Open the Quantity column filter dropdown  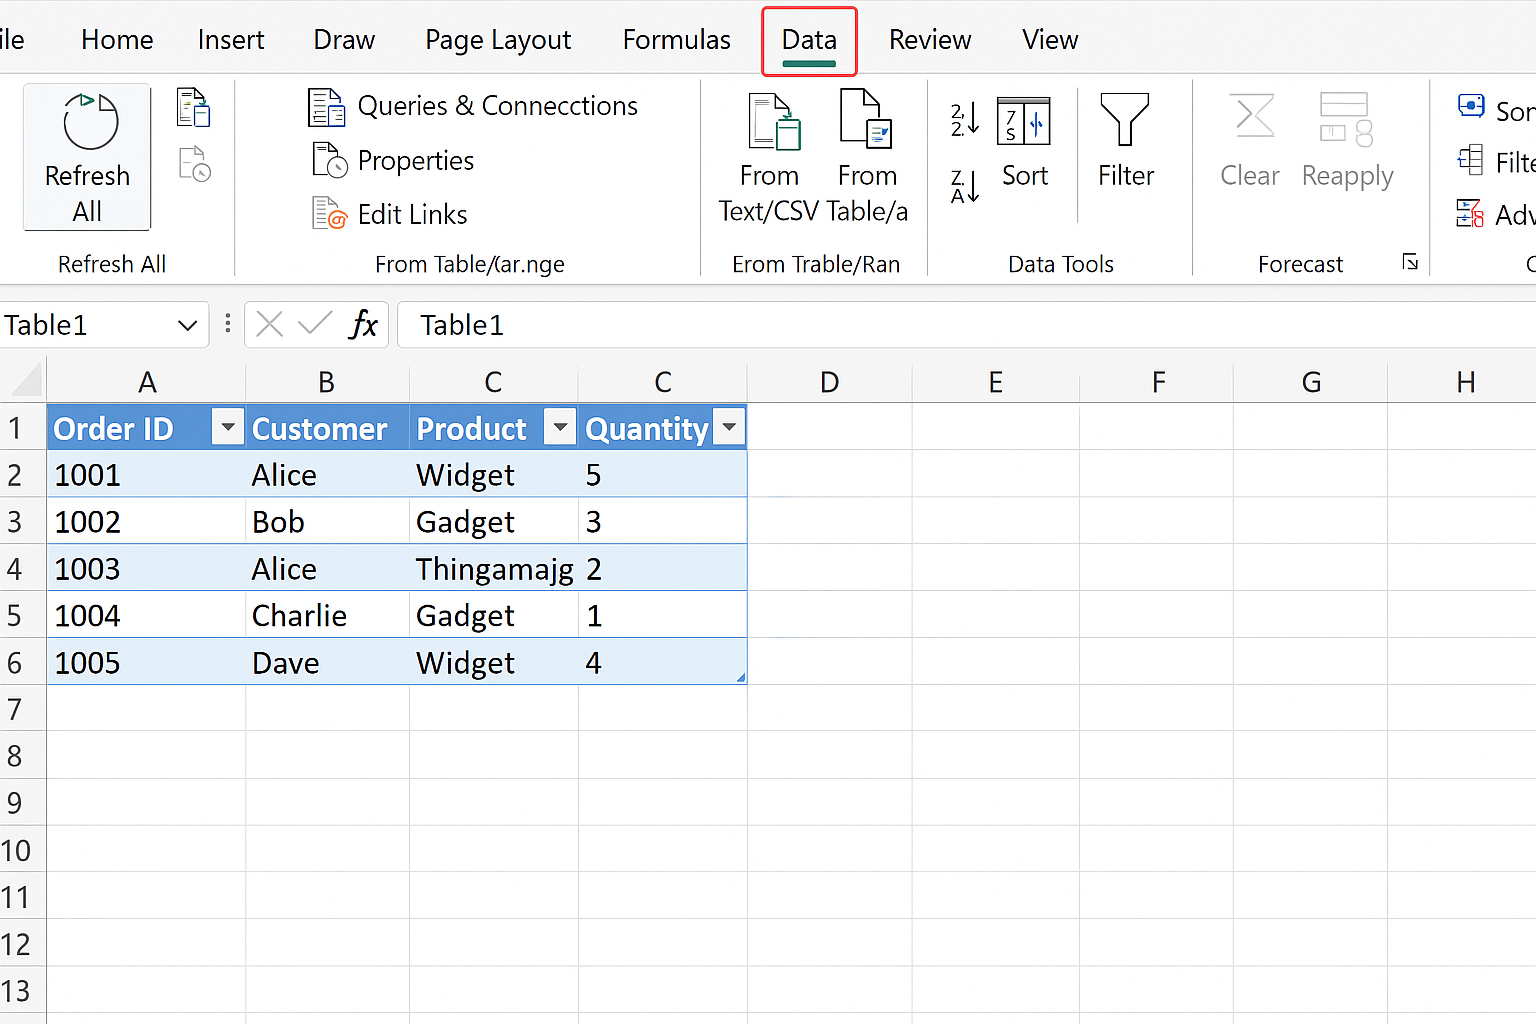[x=729, y=428]
